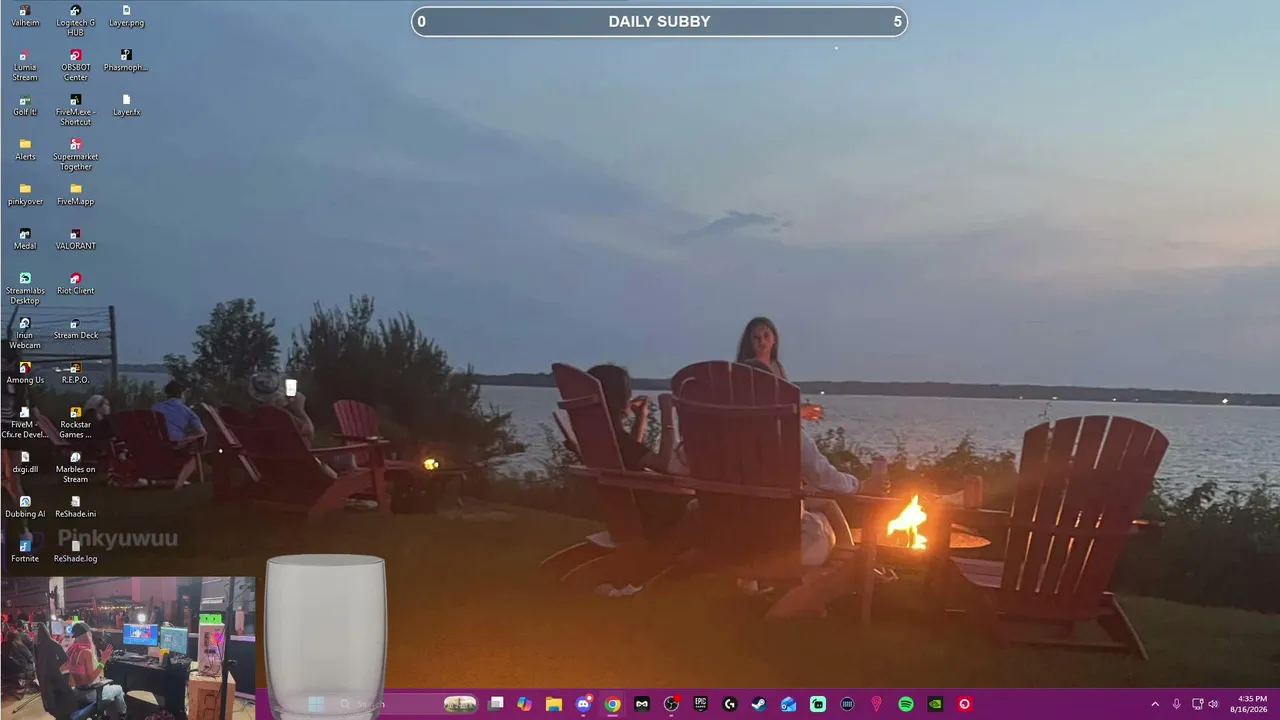This screenshot has height=720, width=1280.
Task: Open the NVIDIA app on taskbar
Action: [x=935, y=704]
